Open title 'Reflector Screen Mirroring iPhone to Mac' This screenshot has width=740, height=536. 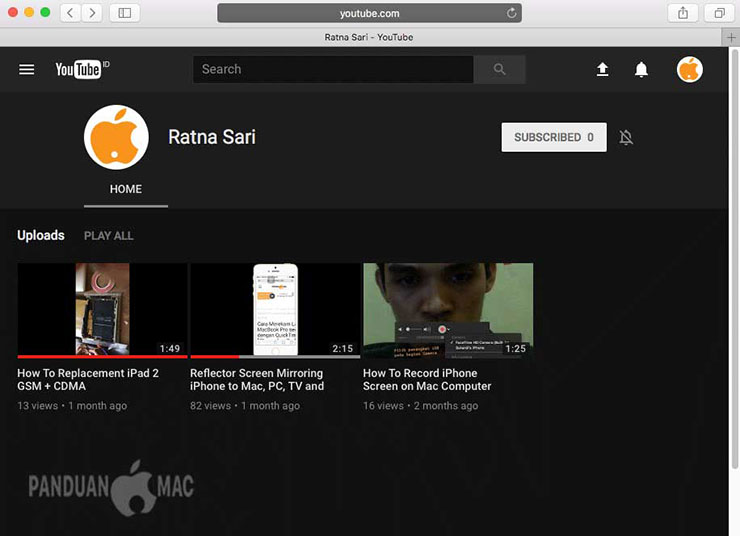[x=257, y=379]
